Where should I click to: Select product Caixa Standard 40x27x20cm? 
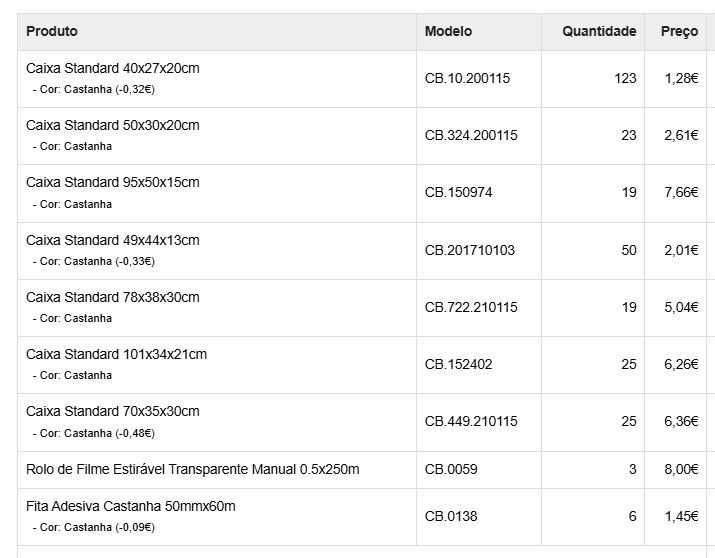tap(113, 68)
